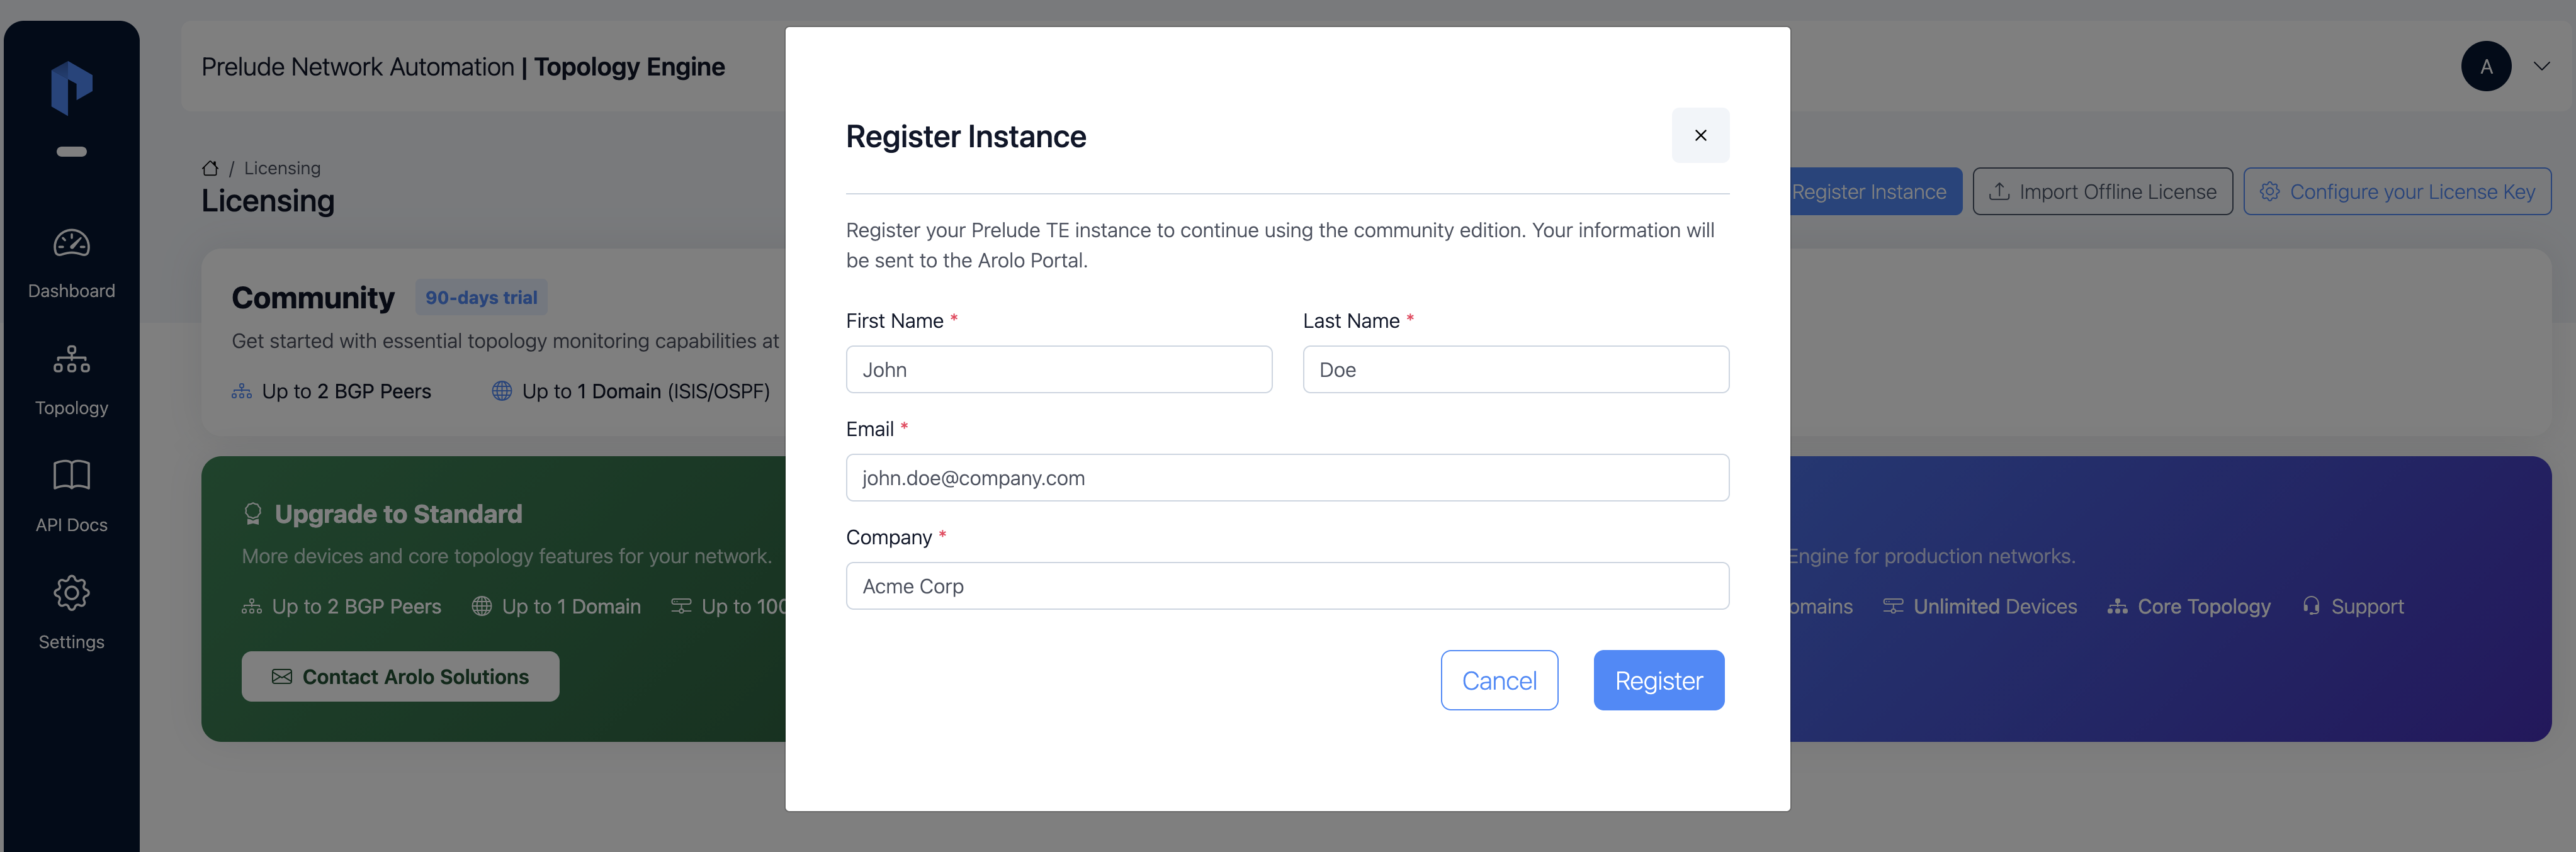Click the Prelude Network Automation header title
Image resolution: width=2576 pixels, height=852 pixels.
(463, 66)
